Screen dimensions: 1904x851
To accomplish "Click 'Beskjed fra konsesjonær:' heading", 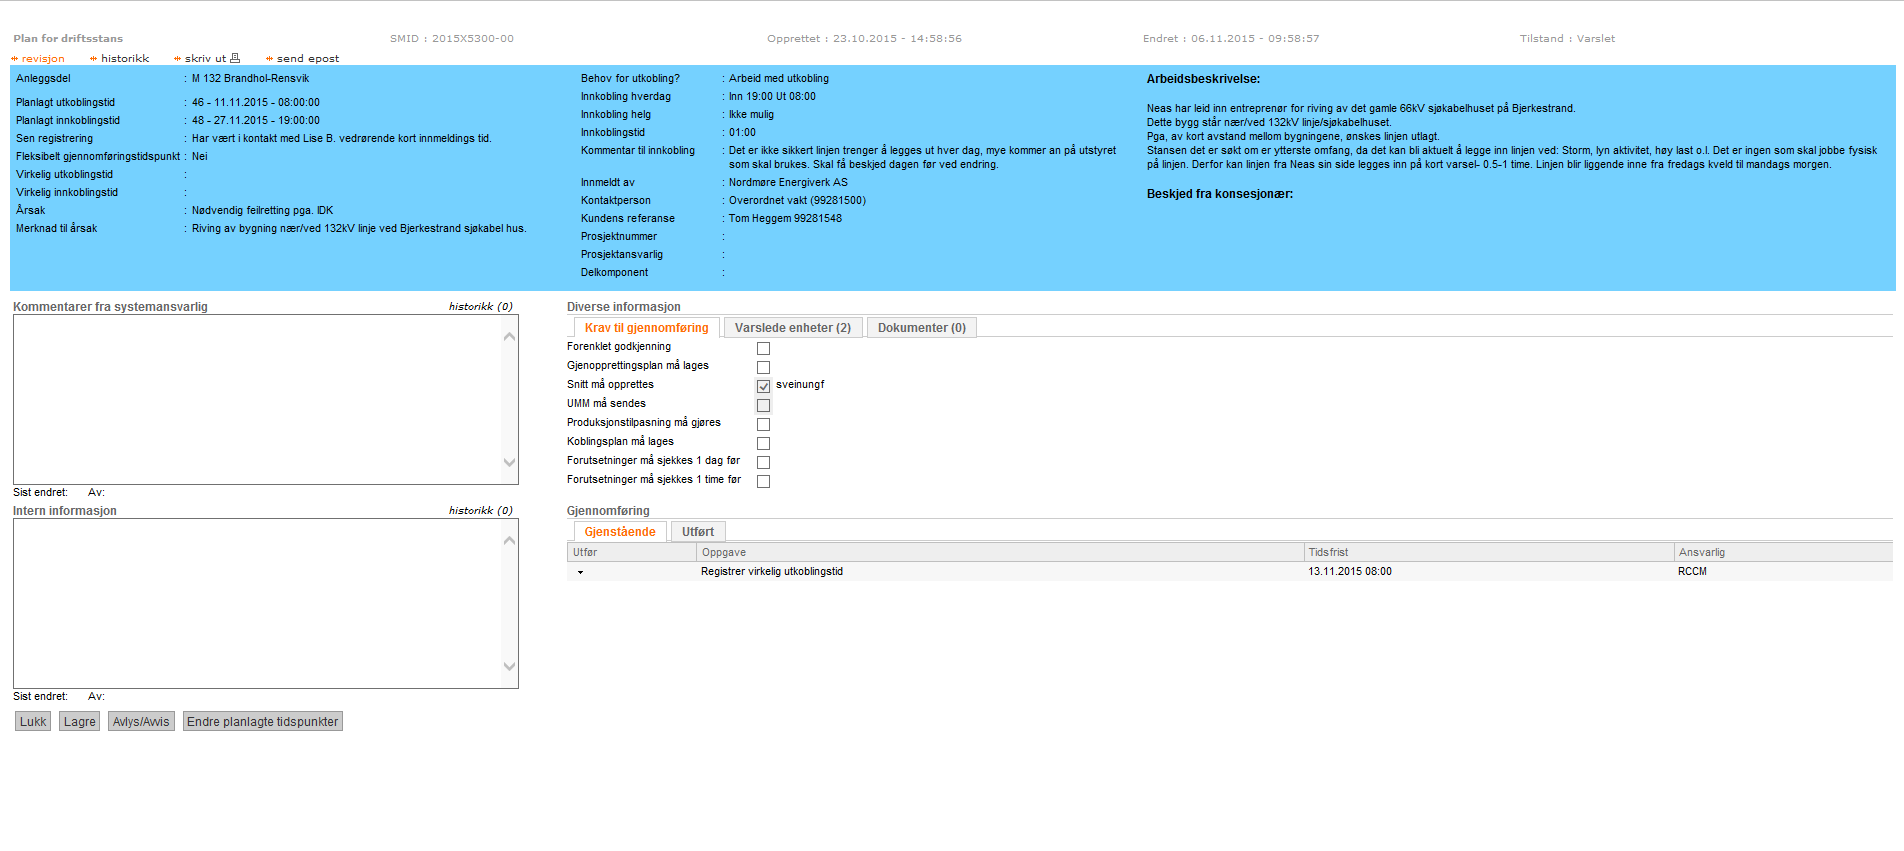I will tap(1220, 194).
